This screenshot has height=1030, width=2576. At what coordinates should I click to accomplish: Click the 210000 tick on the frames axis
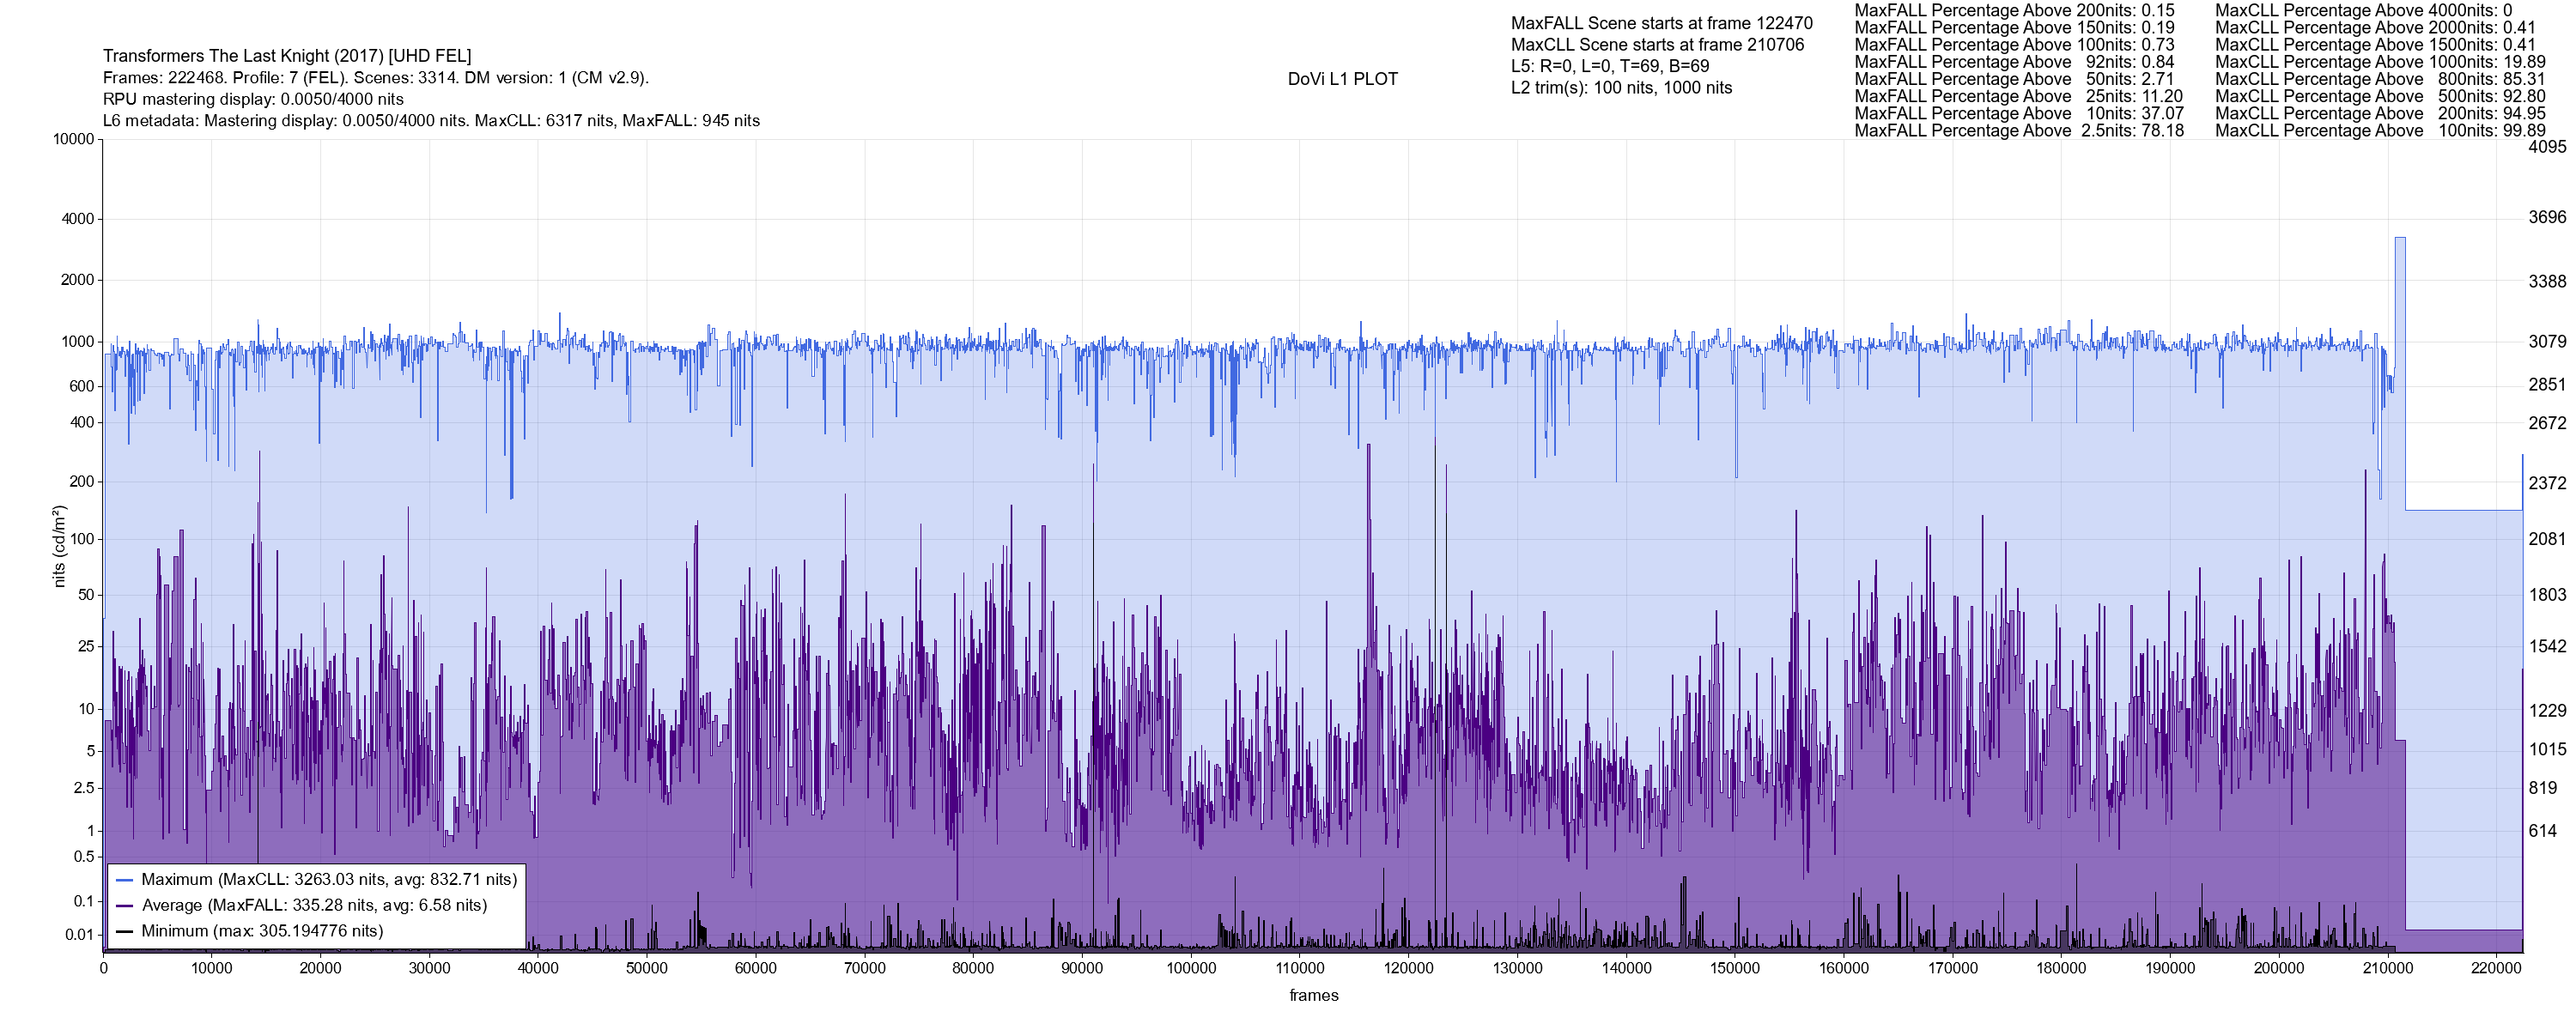pos(2388,968)
